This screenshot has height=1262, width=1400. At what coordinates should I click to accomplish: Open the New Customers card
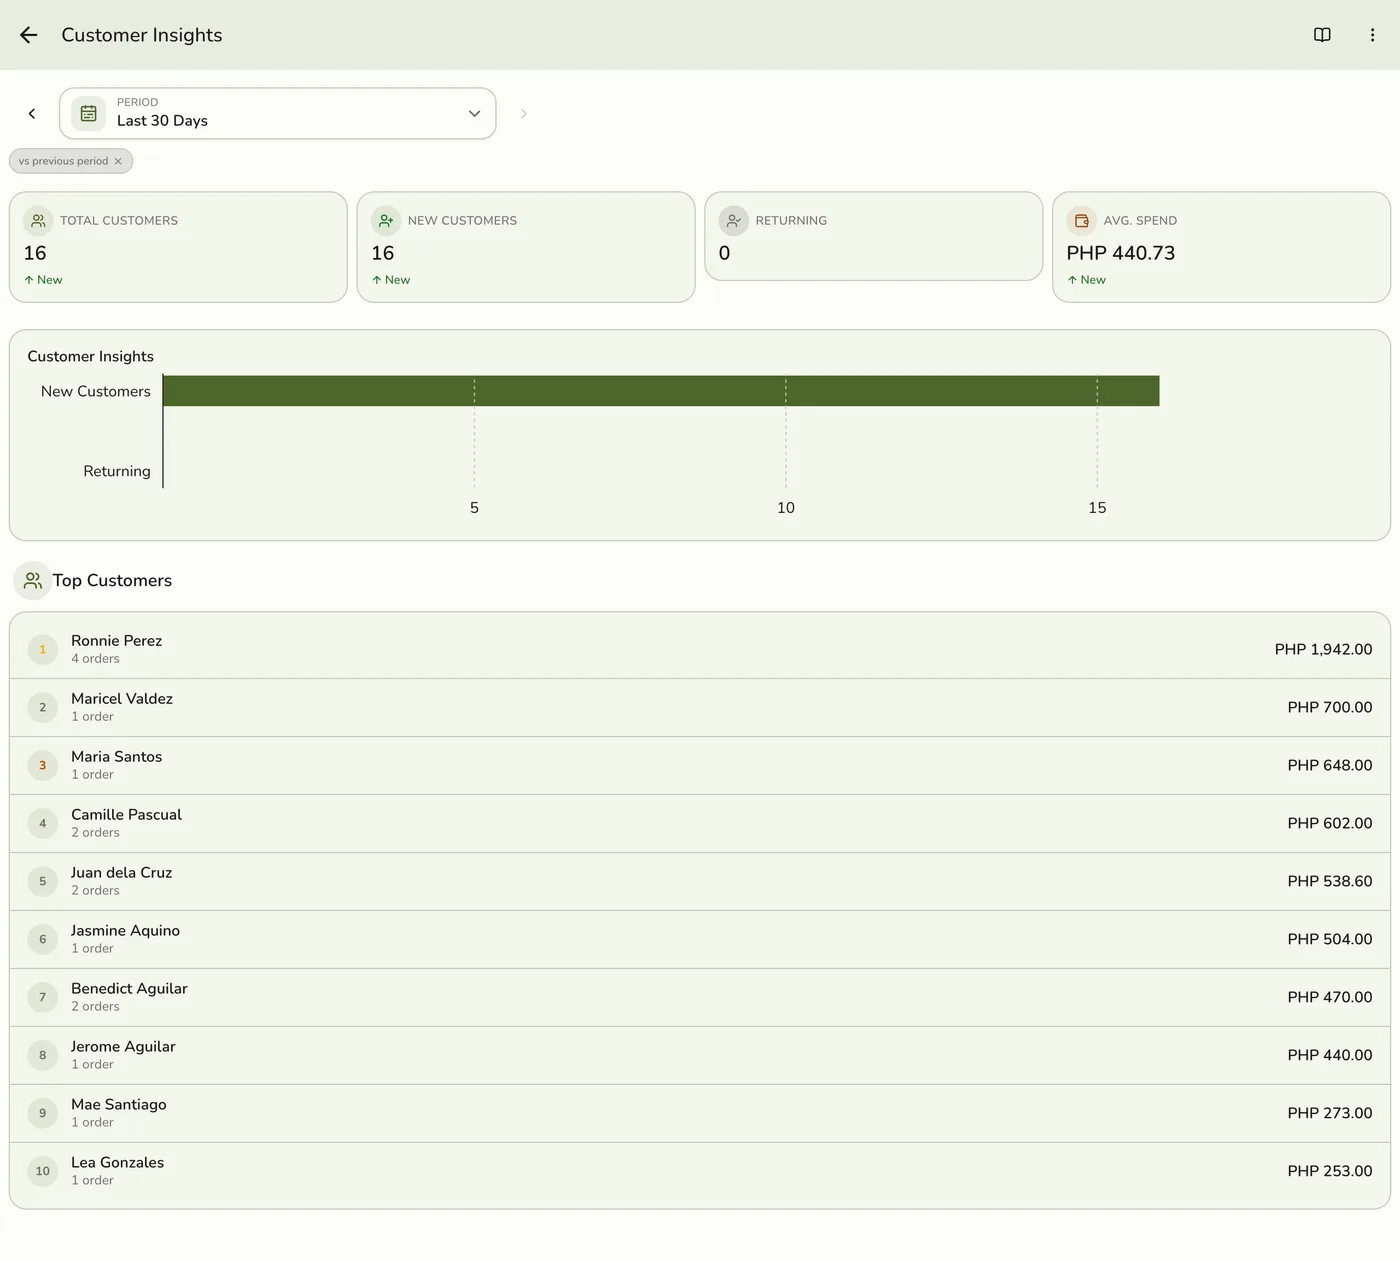(x=526, y=247)
